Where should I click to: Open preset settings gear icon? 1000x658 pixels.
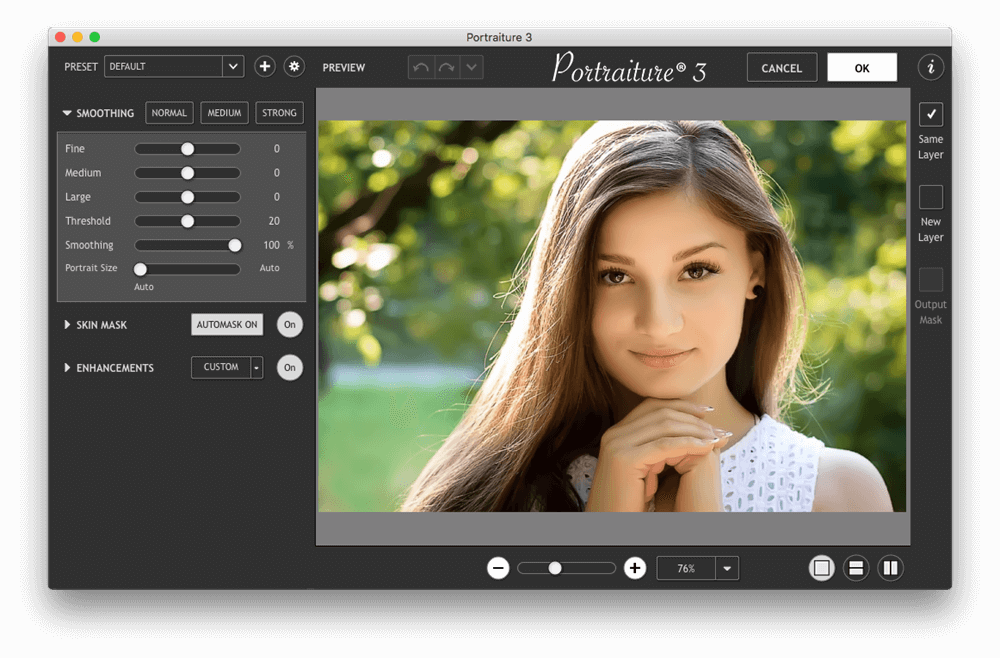294,67
